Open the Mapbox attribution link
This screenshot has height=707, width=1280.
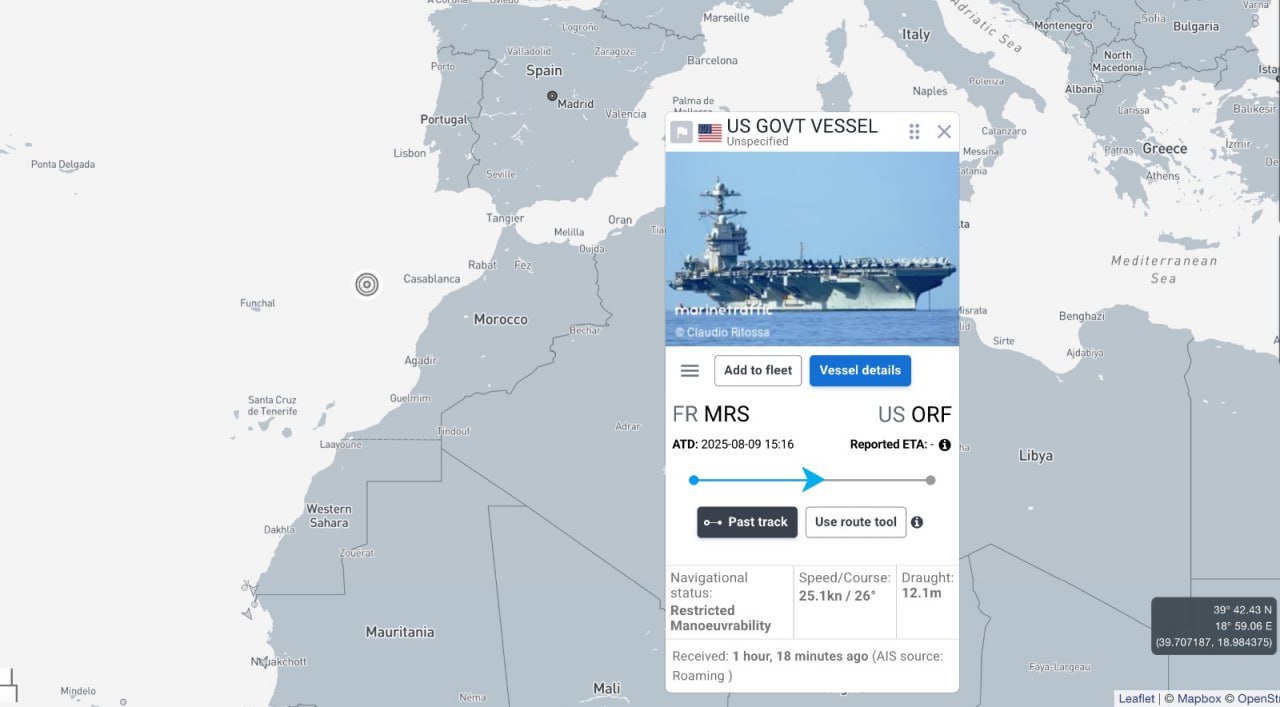(1198, 699)
